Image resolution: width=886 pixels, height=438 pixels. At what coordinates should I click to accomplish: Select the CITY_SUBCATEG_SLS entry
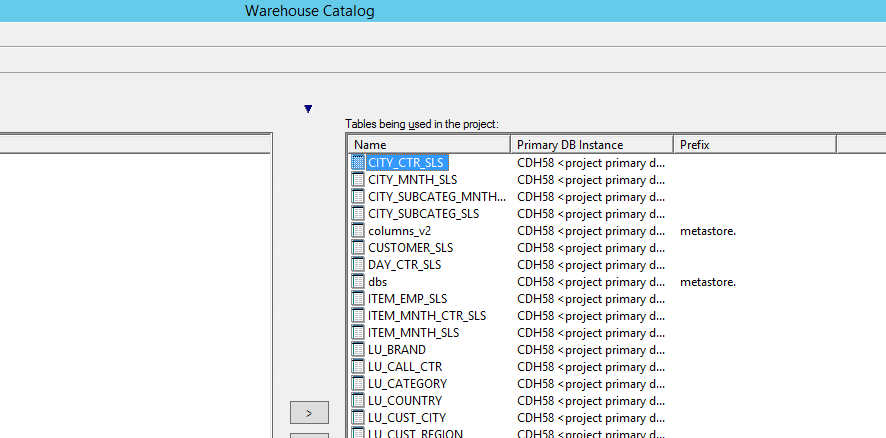[x=423, y=213]
